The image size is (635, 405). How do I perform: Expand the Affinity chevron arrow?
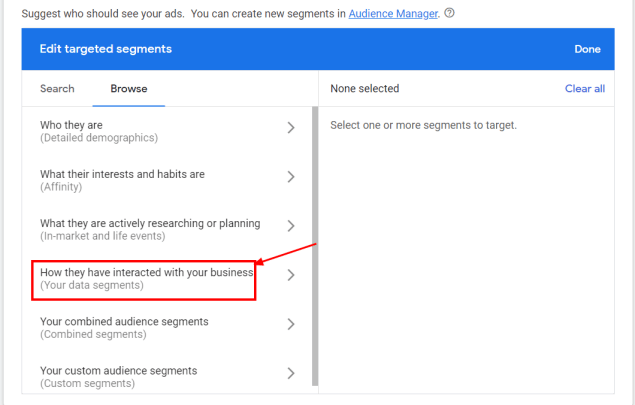[x=291, y=177]
